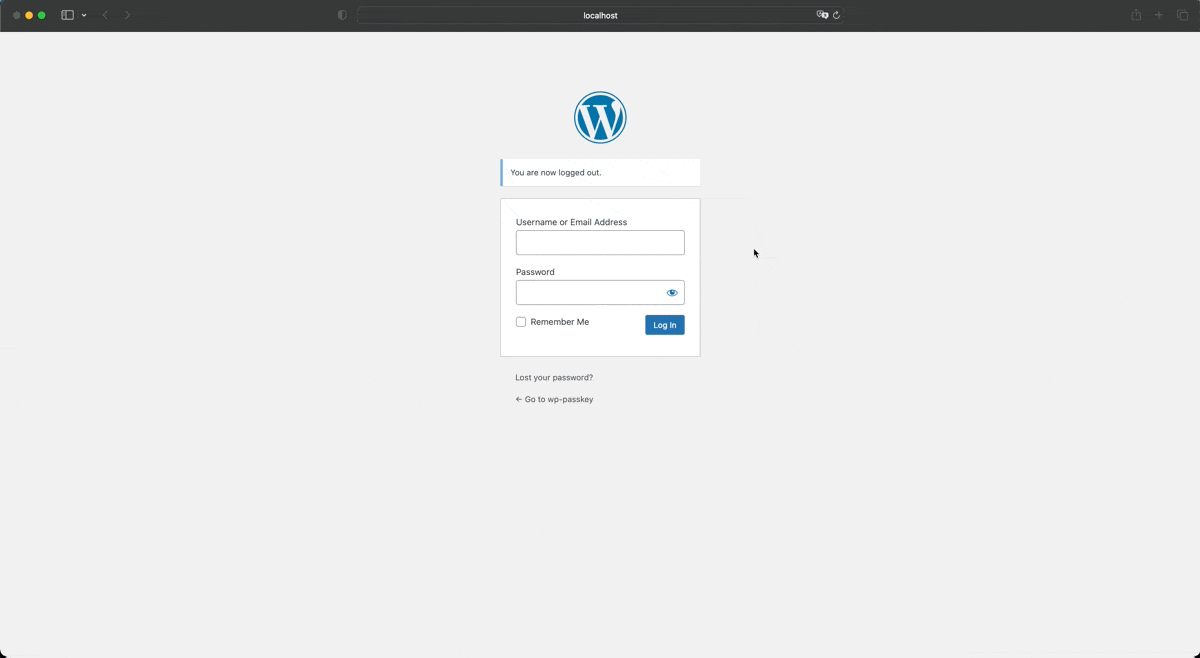Close the Safari window with the red button

coord(16,15)
